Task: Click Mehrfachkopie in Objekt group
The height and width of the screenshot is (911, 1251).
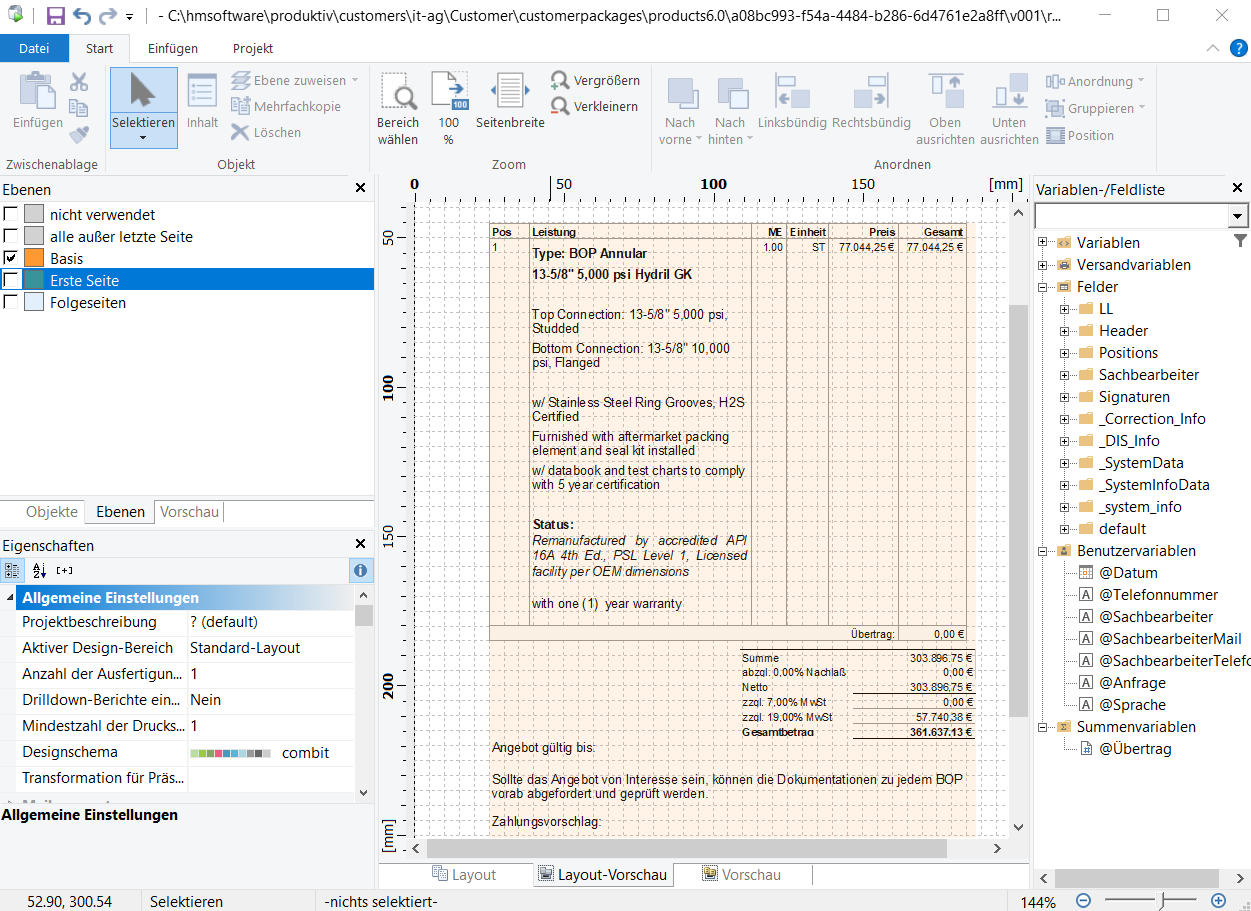Action: [286, 106]
